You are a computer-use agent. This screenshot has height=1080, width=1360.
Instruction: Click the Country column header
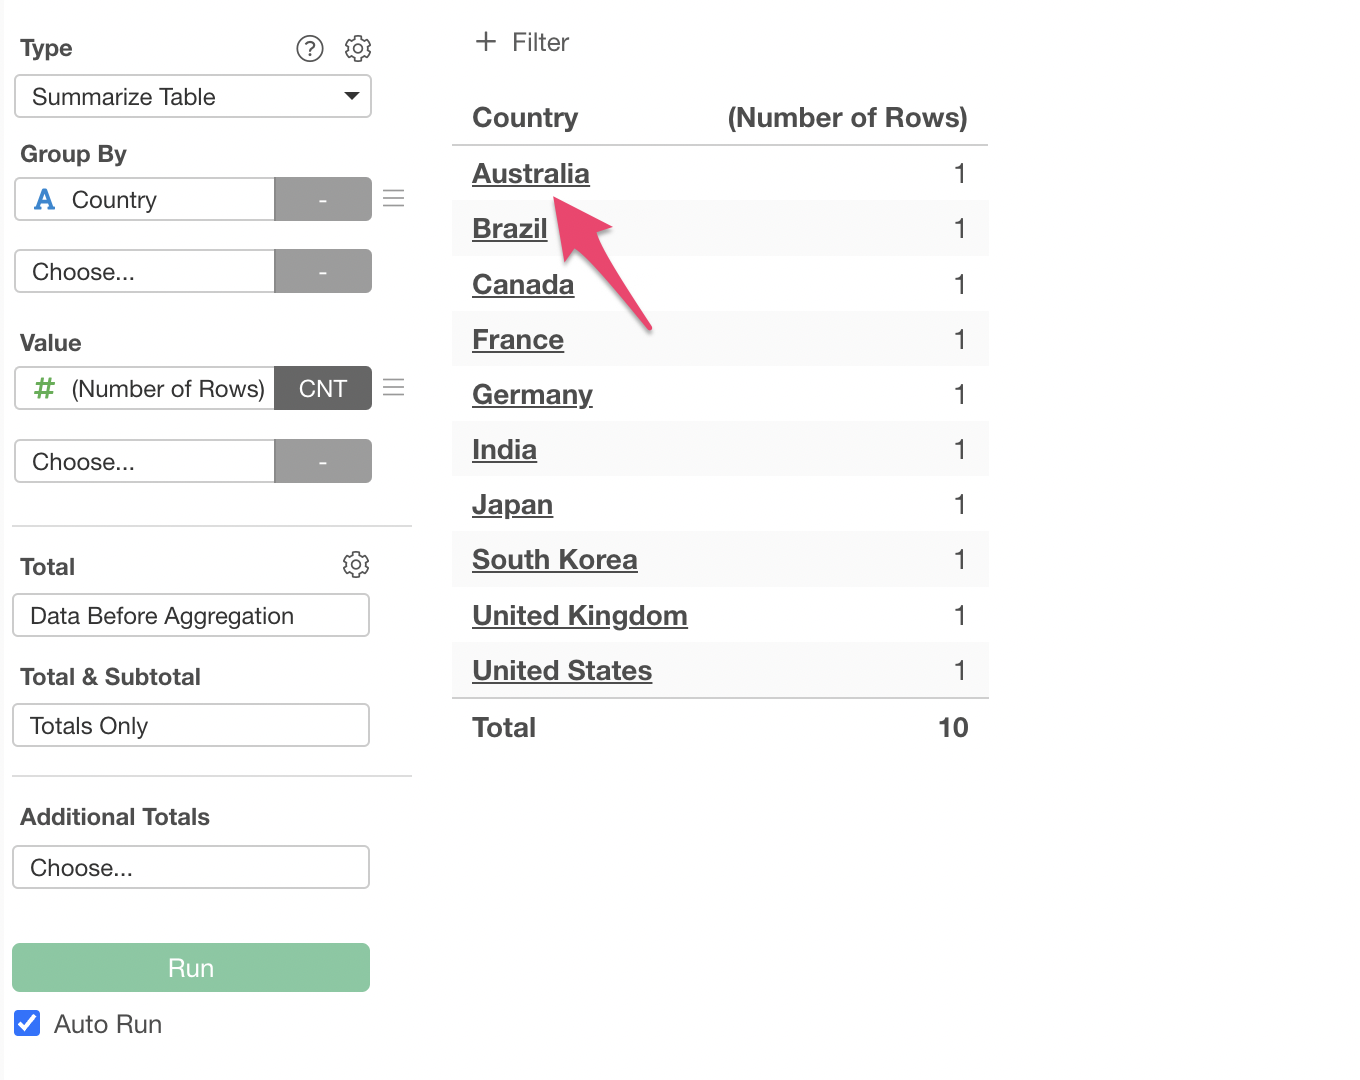pyautogui.click(x=525, y=118)
